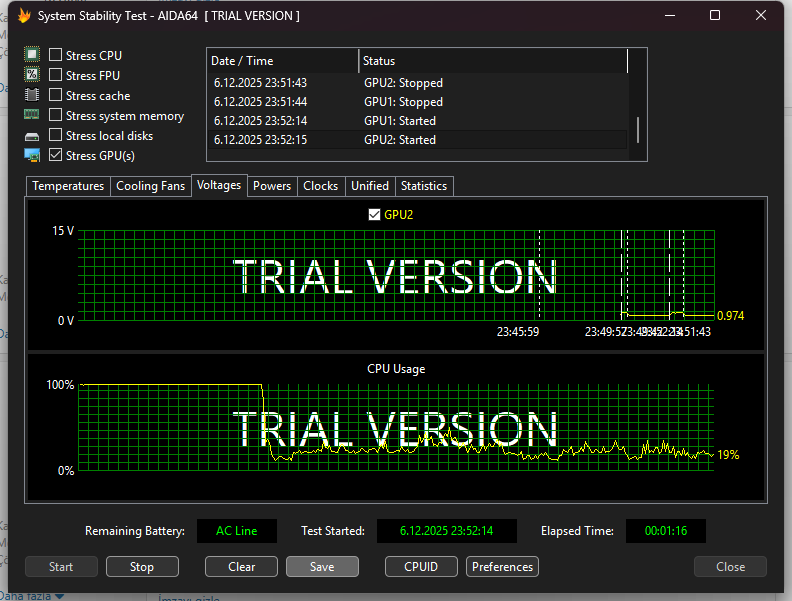This screenshot has width=792, height=601.
Task: Minimize the AIDA64 window
Action: click(670, 16)
